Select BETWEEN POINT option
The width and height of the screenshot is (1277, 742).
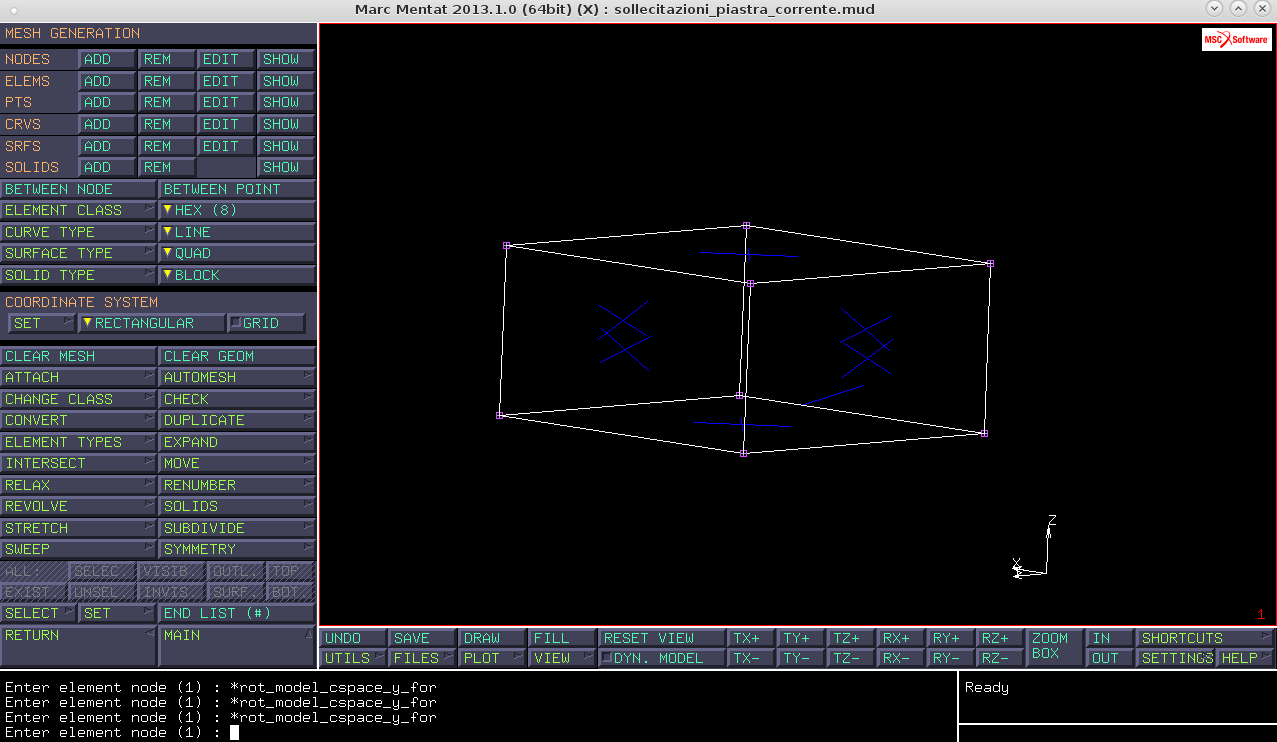(237, 189)
